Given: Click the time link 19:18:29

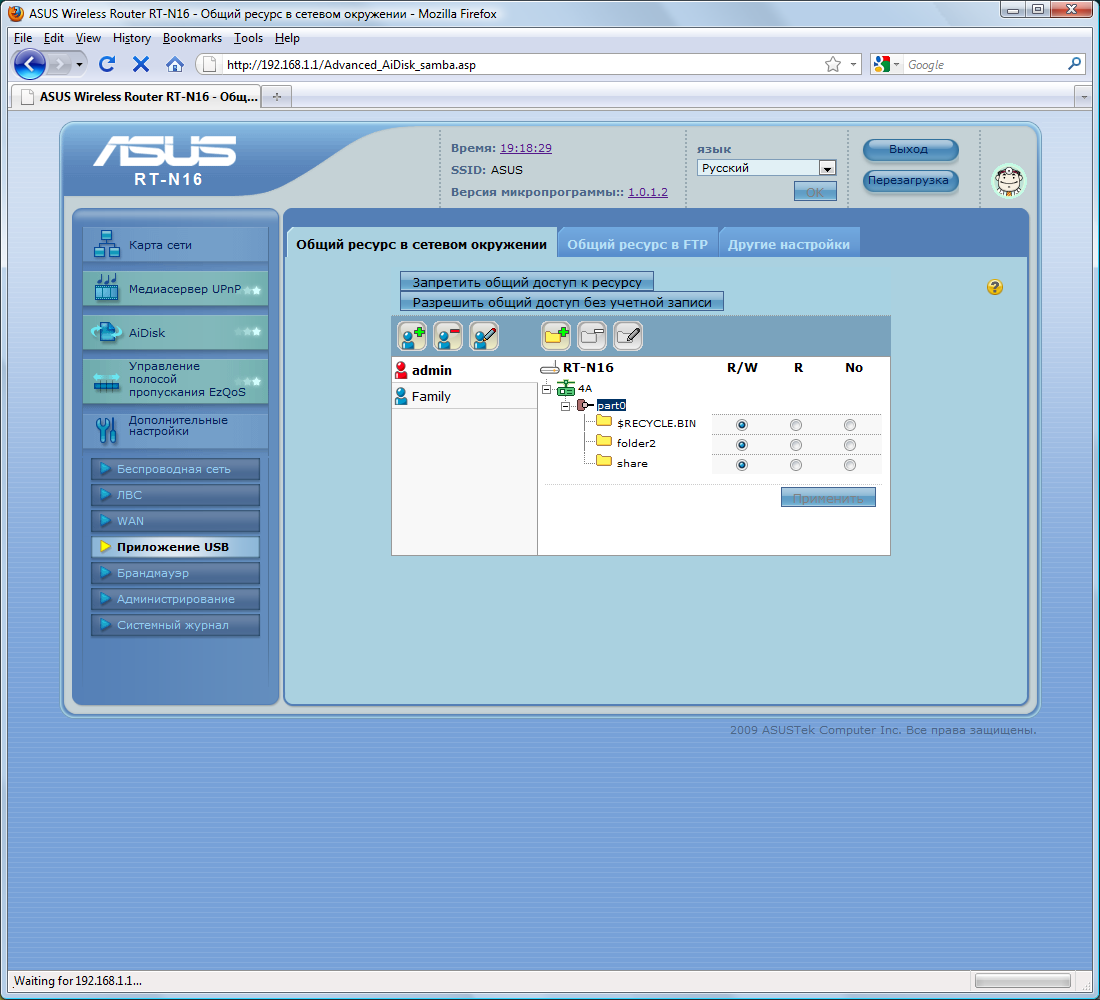Looking at the screenshot, I should (525, 148).
